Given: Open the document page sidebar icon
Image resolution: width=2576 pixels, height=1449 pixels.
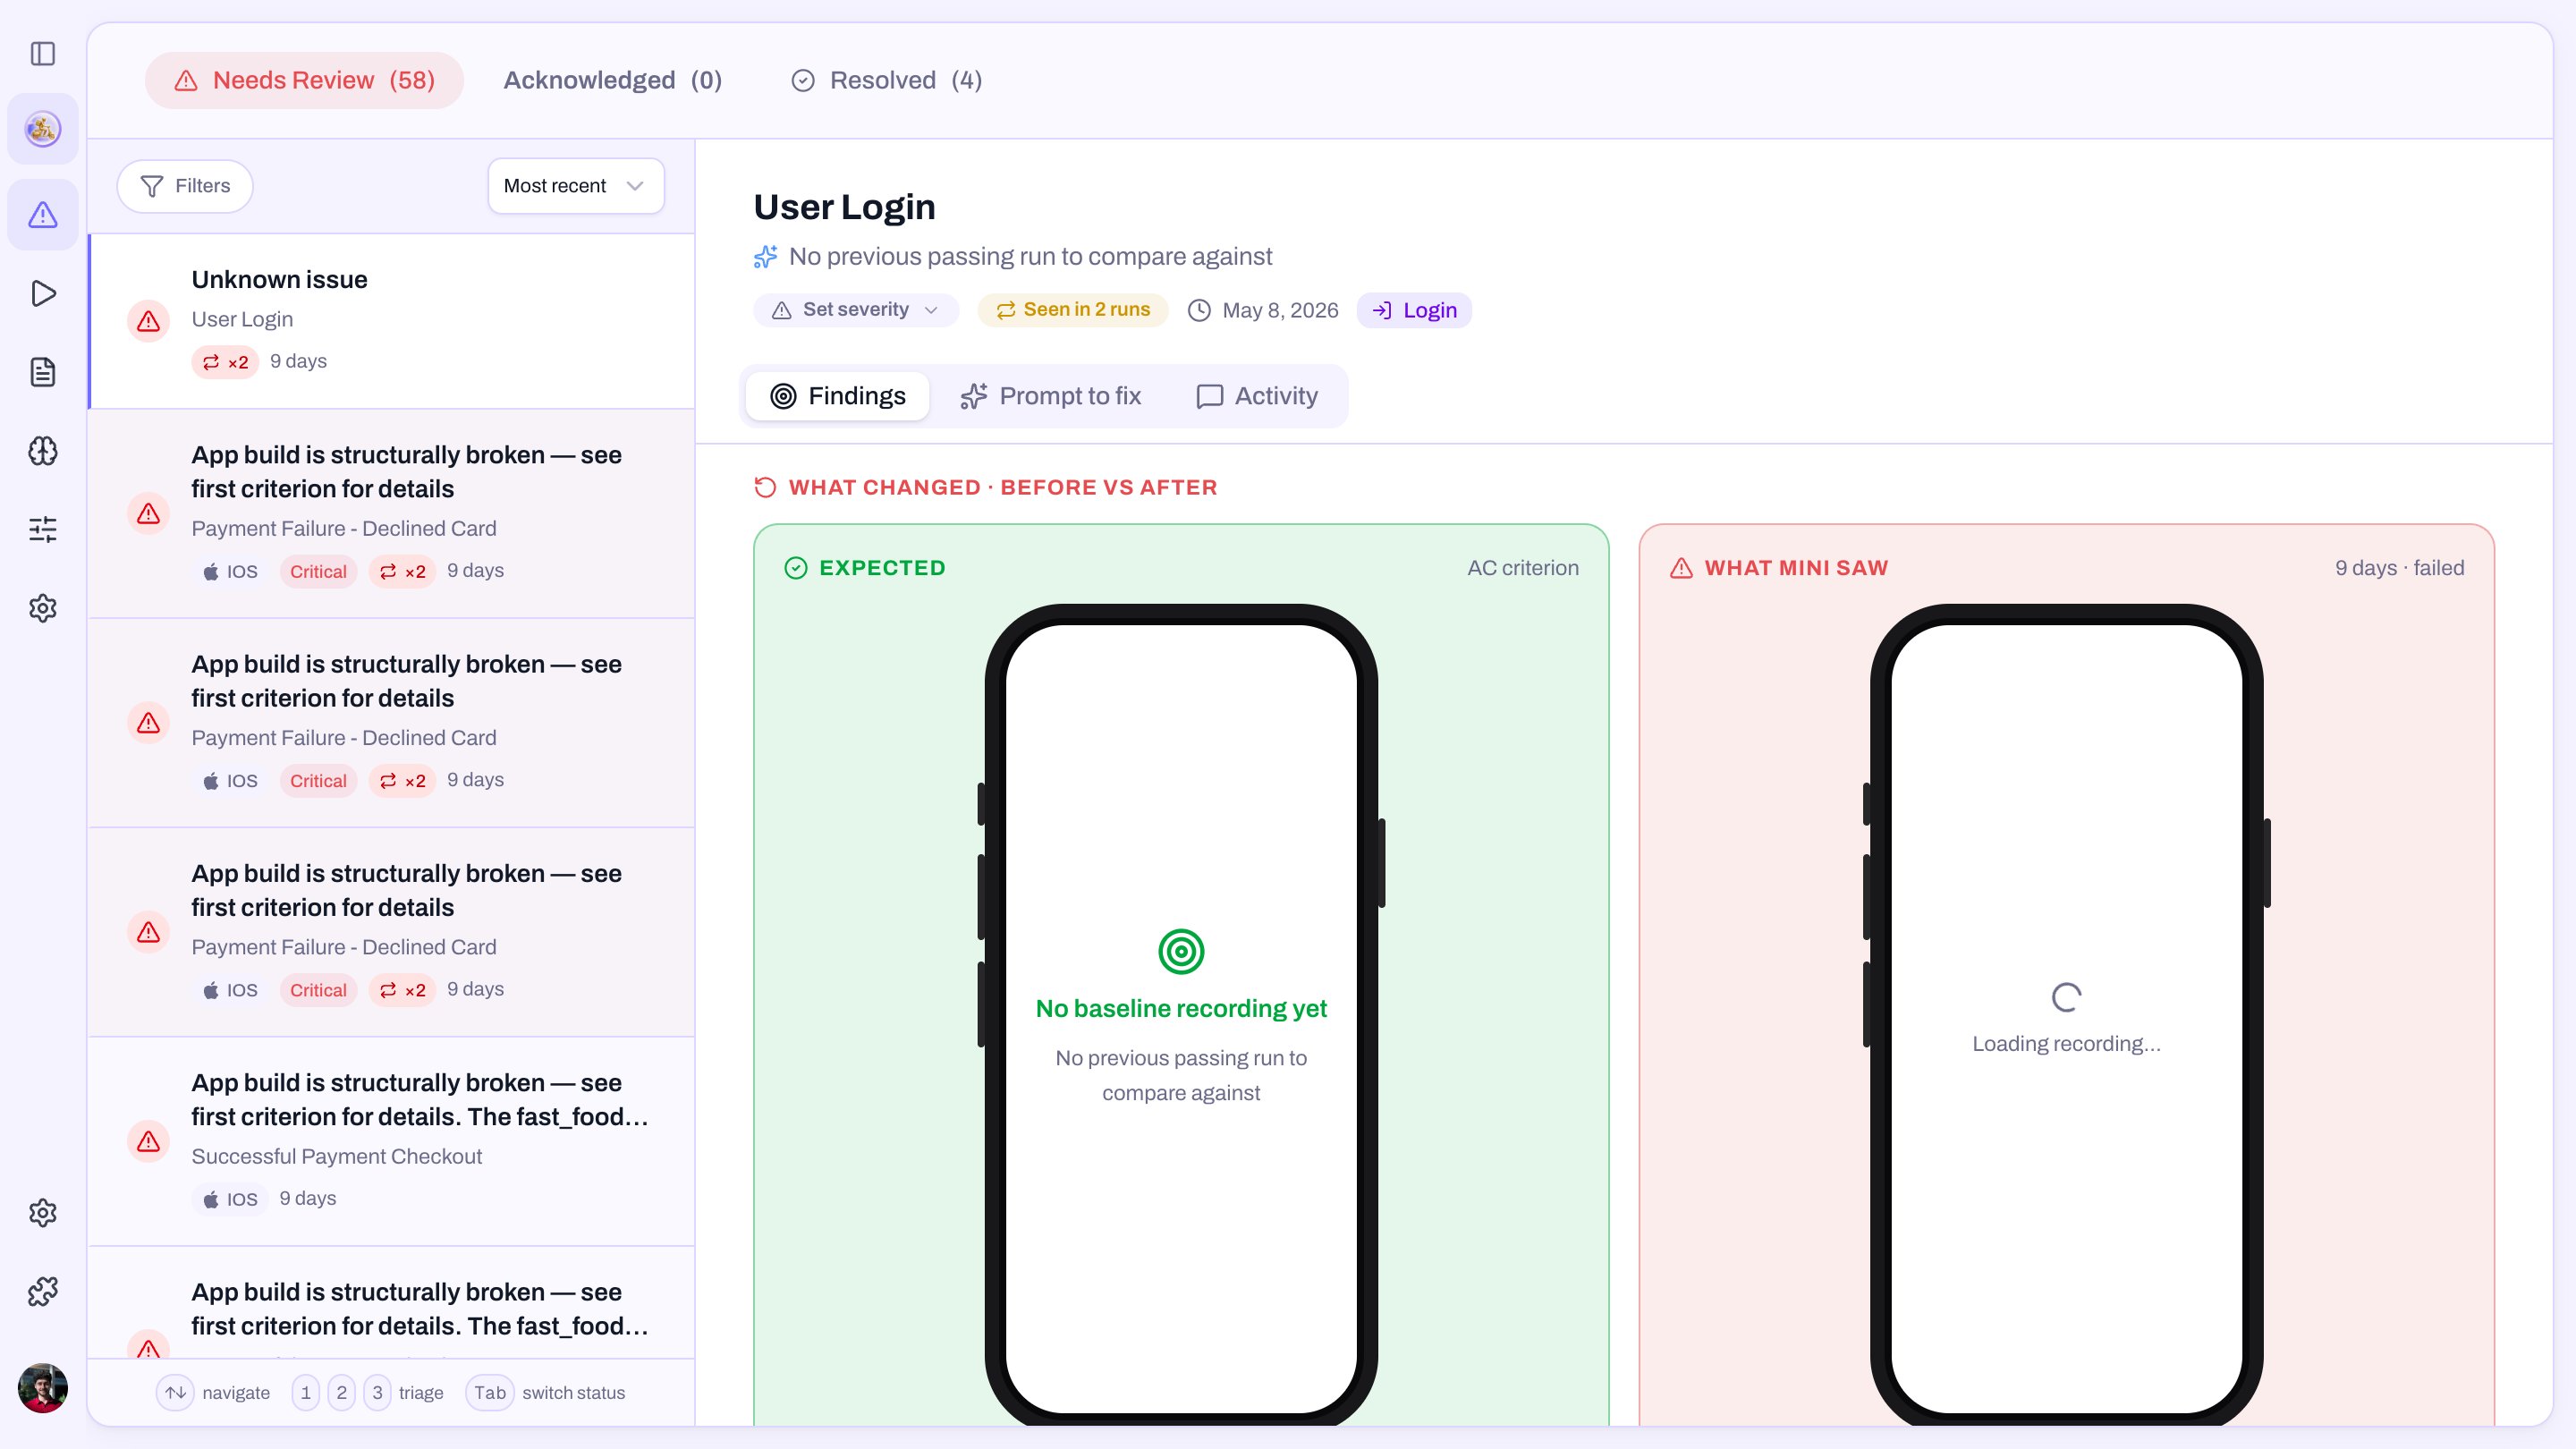Looking at the screenshot, I should tap(43, 372).
